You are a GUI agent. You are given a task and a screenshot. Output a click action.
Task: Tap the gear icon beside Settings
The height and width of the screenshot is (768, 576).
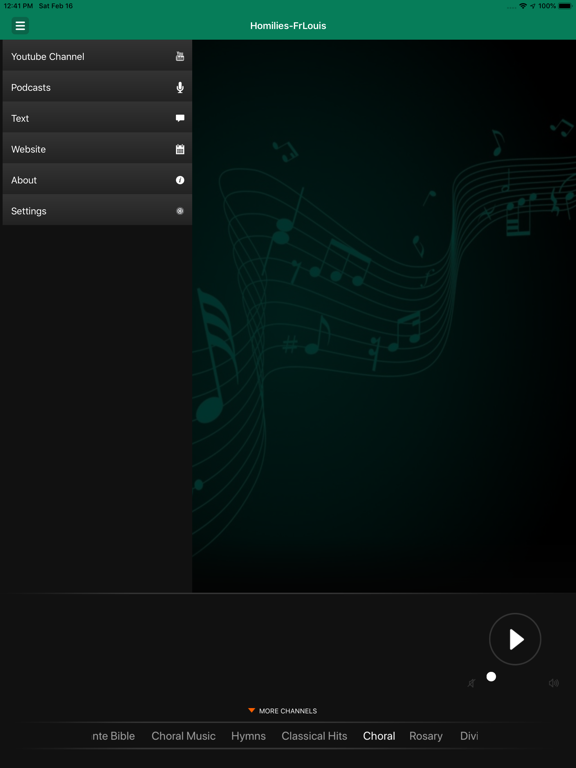click(180, 211)
